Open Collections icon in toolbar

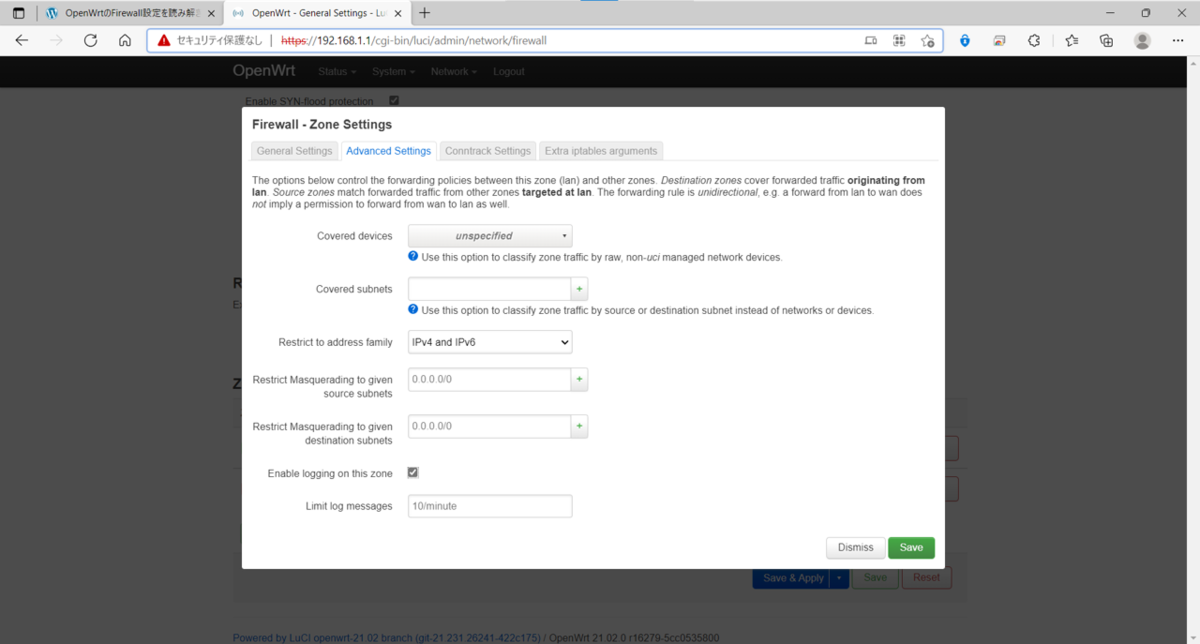(x=1106, y=41)
